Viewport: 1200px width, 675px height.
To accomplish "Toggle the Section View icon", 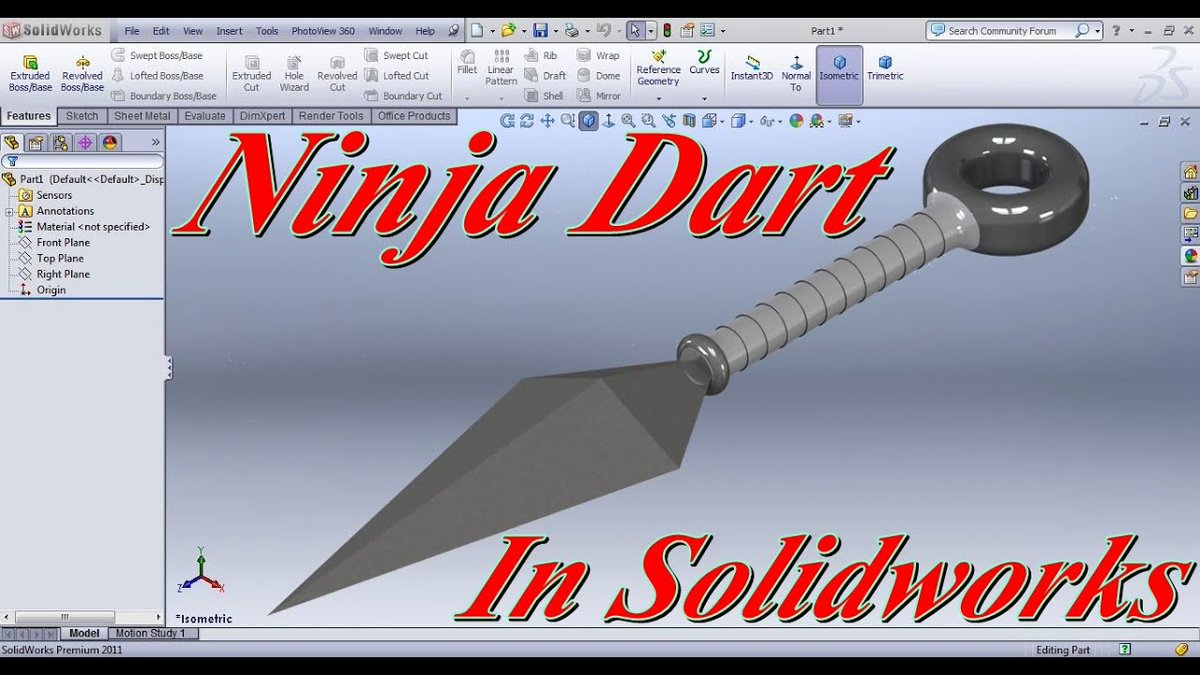I will (x=690, y=121).
